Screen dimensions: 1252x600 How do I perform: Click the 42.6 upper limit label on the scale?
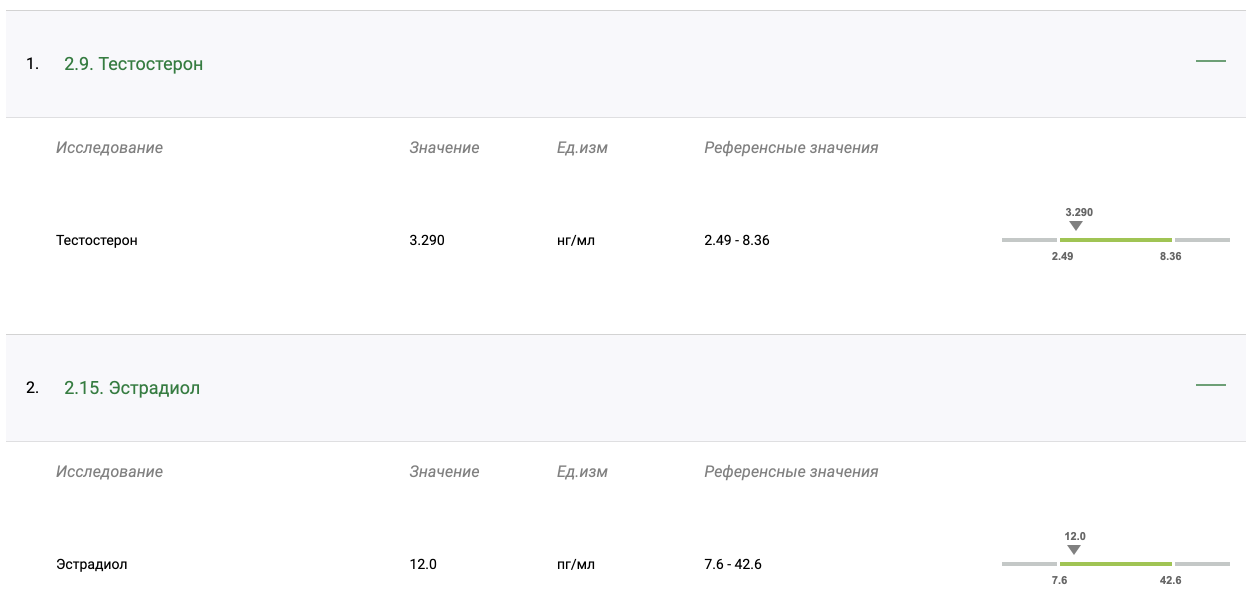[1170, 580]
